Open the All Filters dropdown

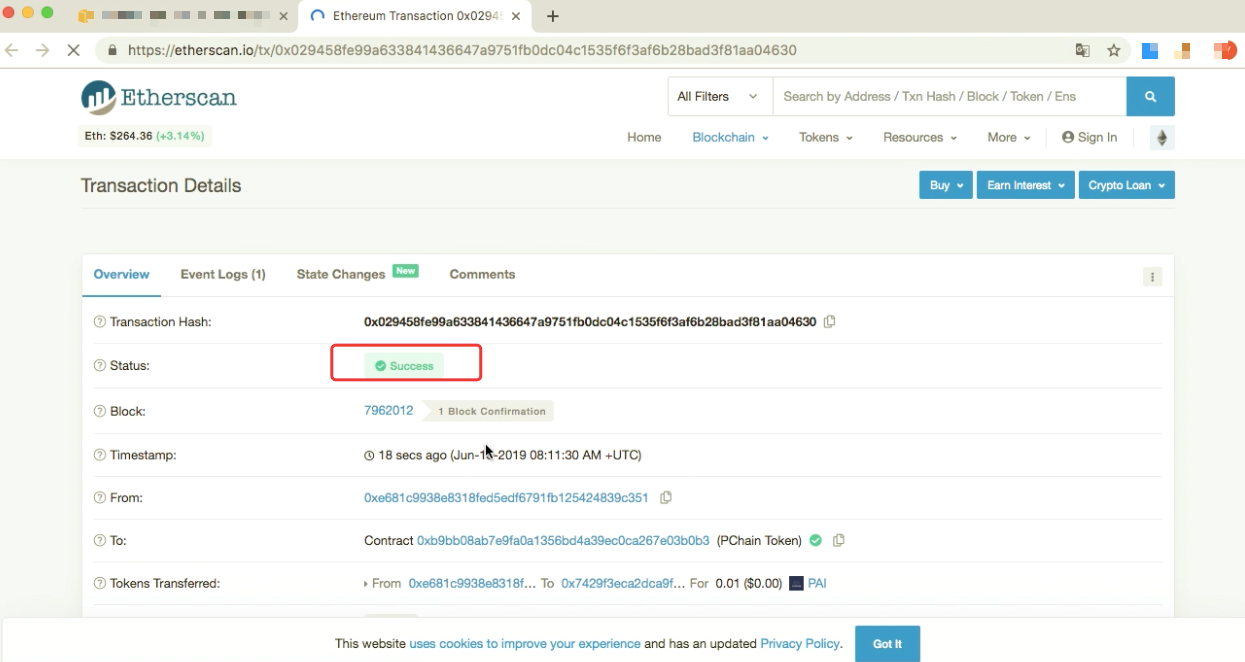coord(720,97)
